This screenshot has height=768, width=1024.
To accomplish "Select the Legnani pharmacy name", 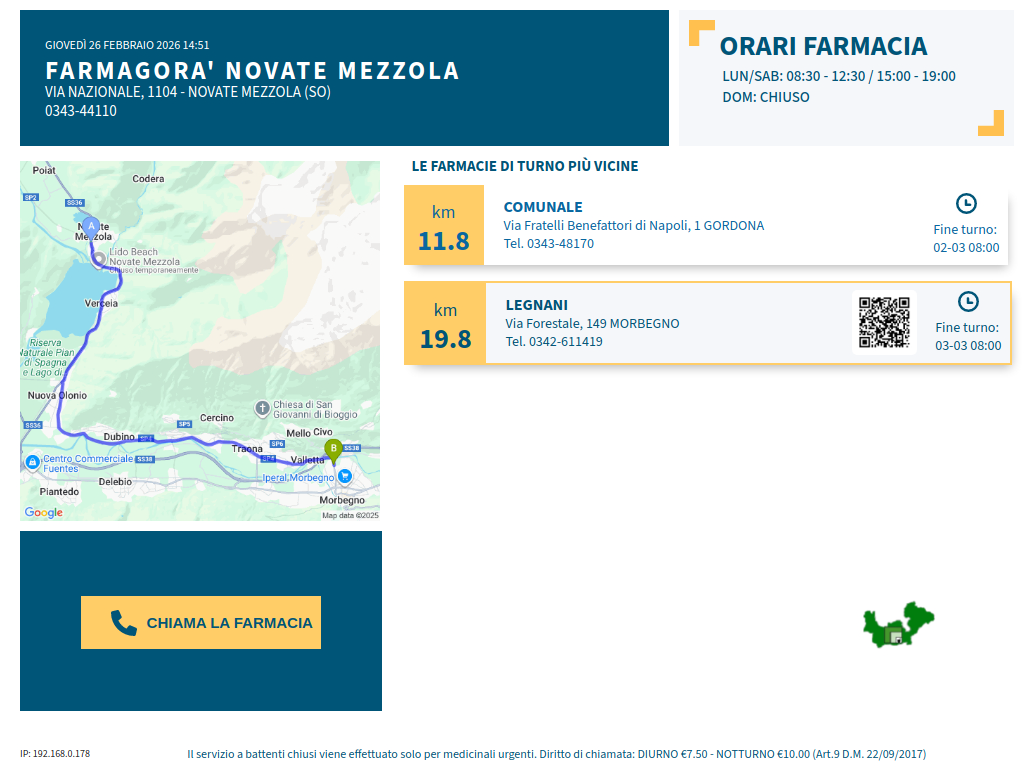I will [x=536, y=305].
